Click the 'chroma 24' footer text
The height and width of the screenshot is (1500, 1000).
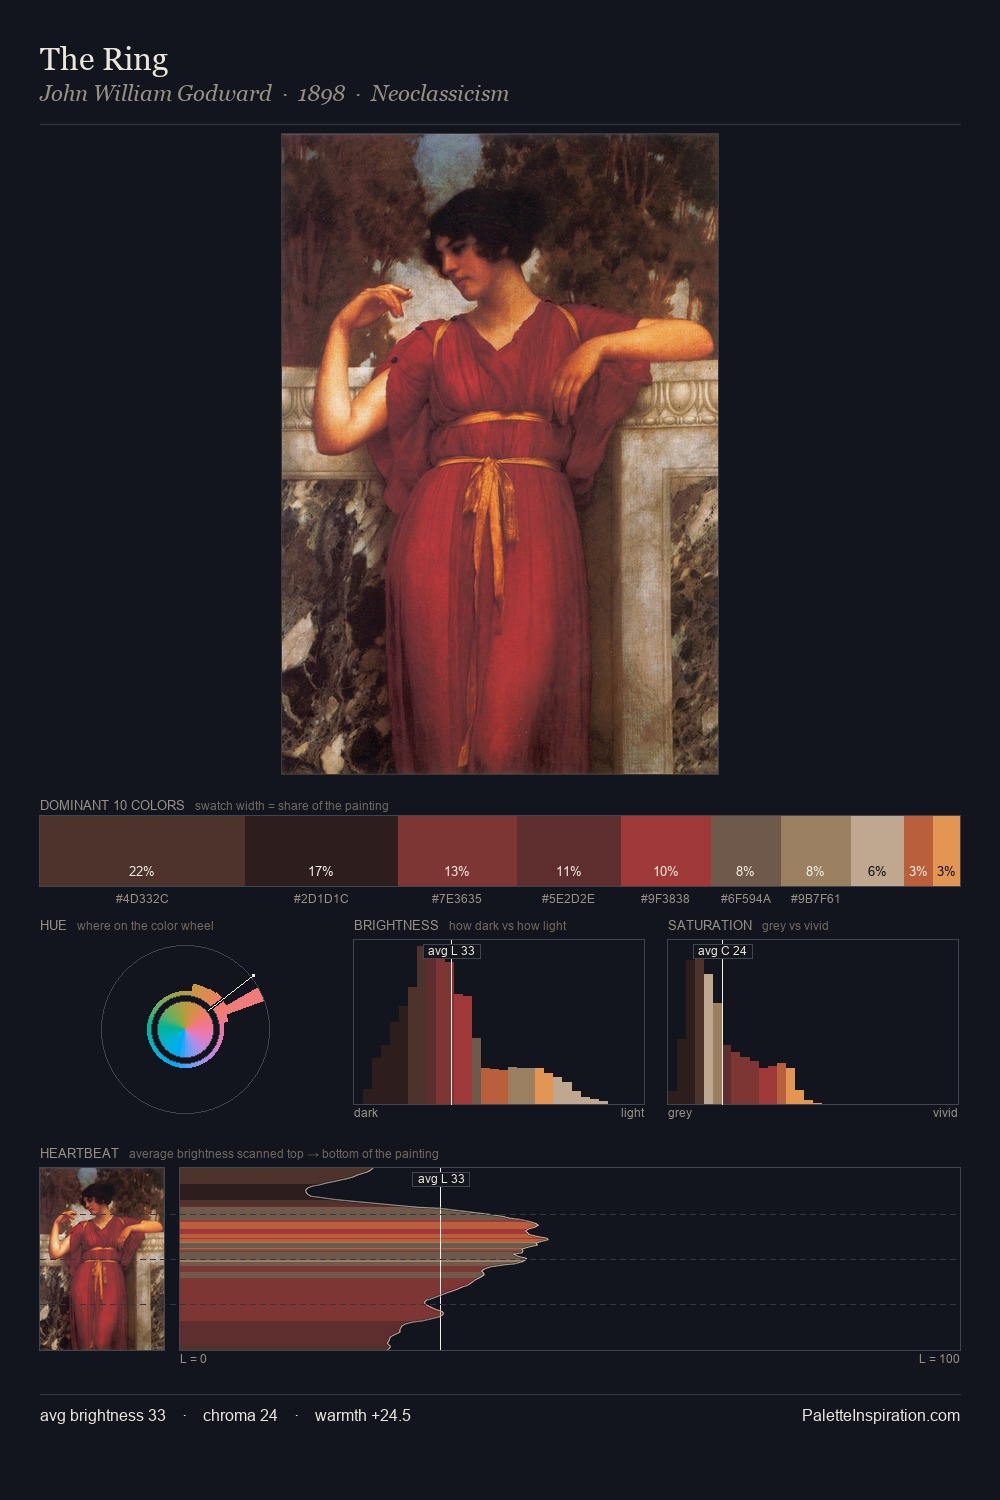240,1415
